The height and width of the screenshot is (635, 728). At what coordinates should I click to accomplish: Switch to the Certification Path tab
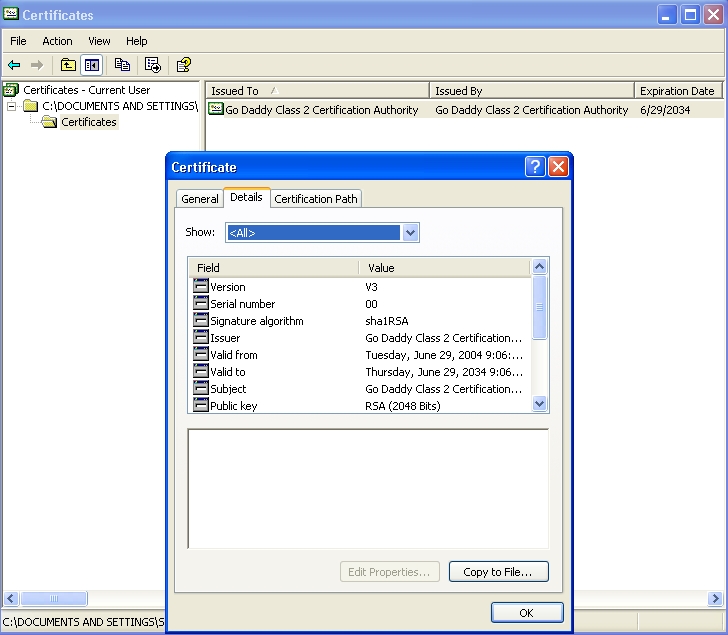pyautogui.click(x=316, y=199)
